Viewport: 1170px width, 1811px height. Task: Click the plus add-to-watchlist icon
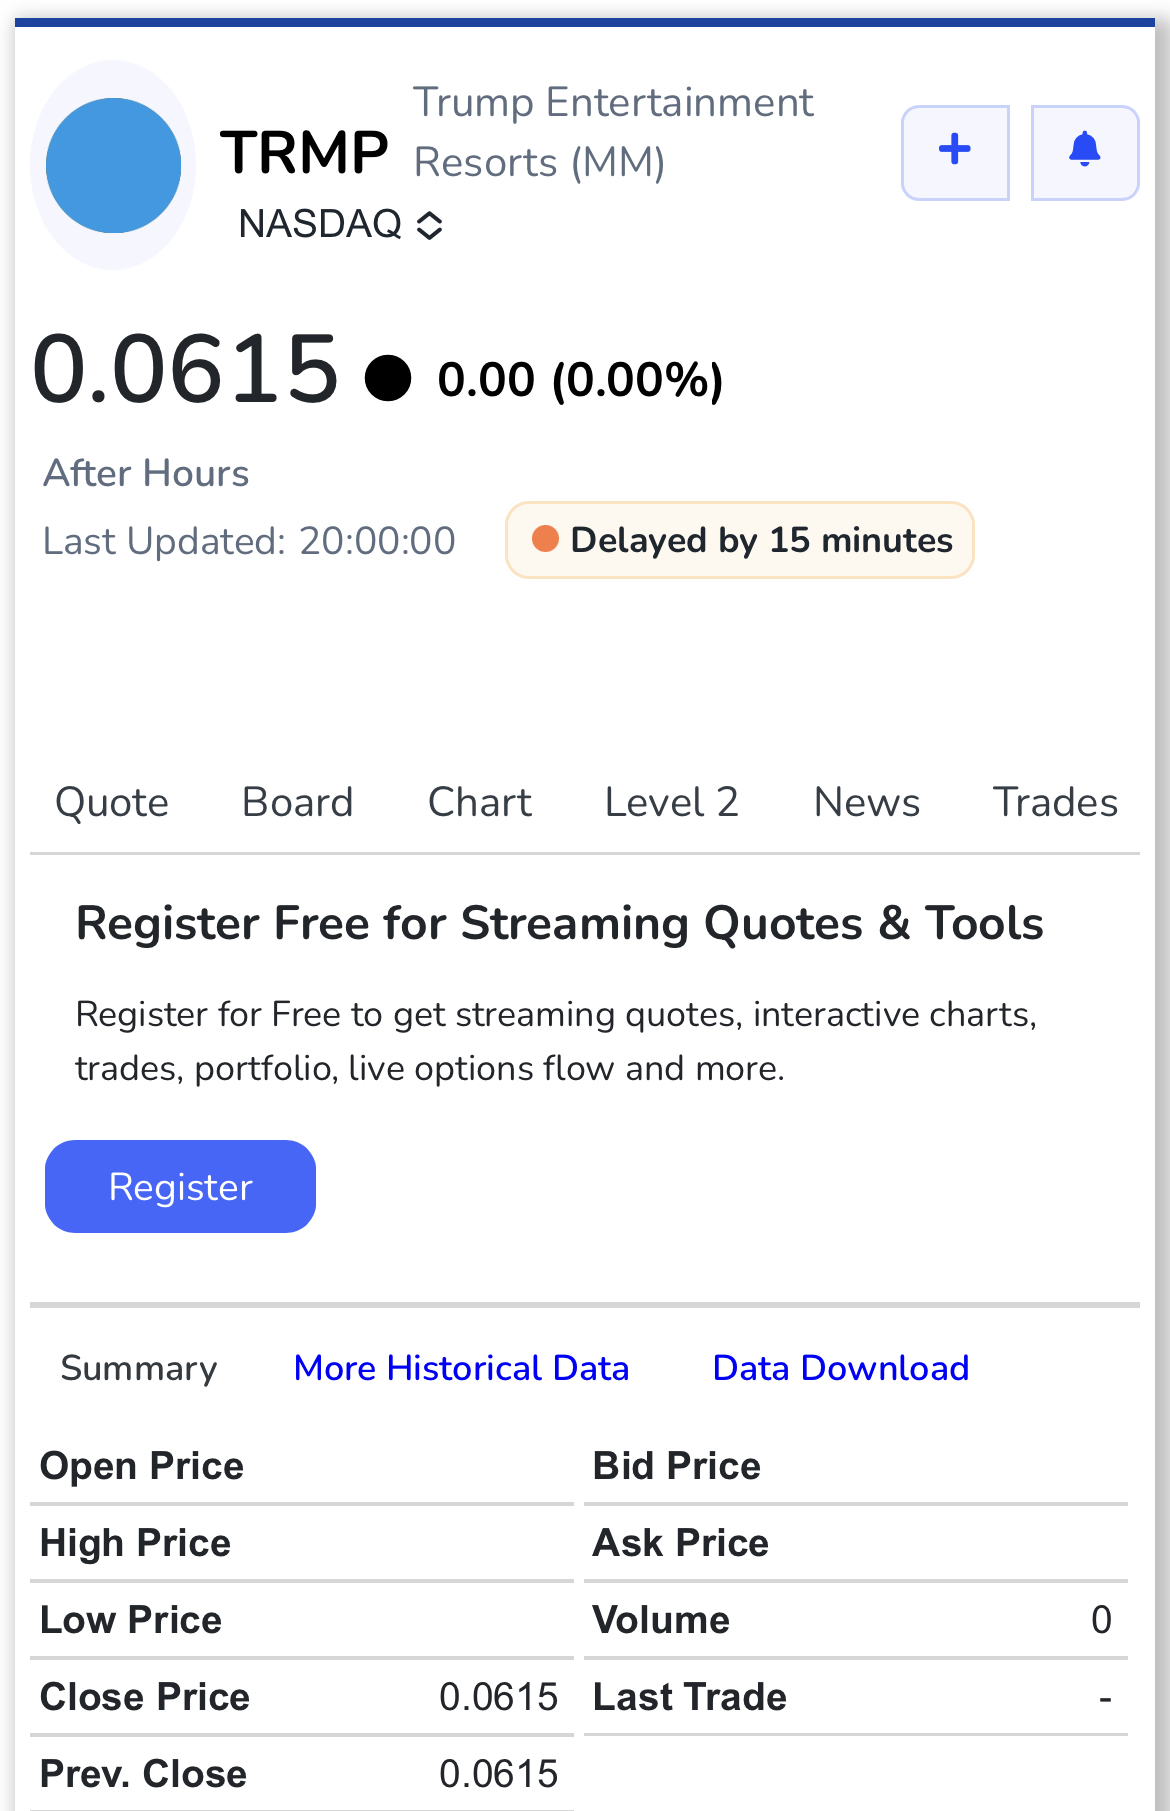pyautogui.click(x=955, y=152)
